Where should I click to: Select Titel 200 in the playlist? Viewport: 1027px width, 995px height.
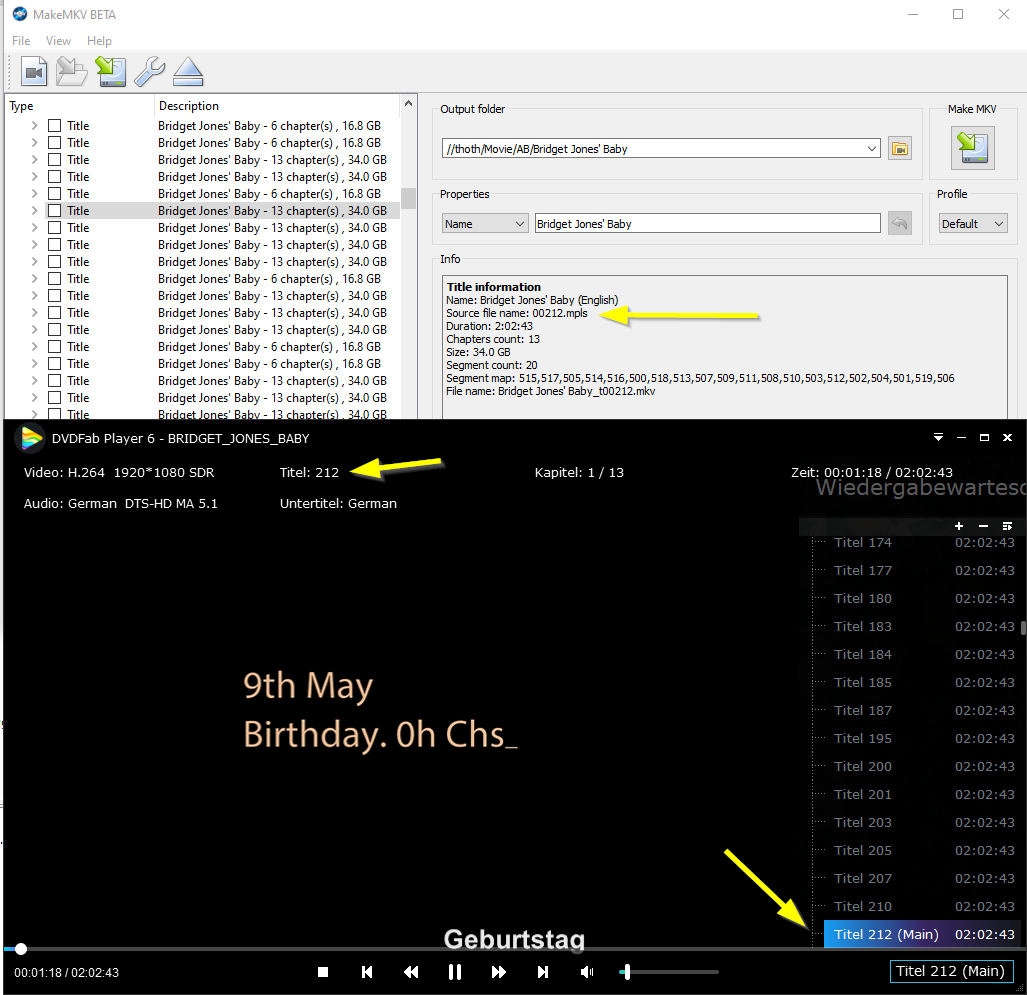click(863, 766)
